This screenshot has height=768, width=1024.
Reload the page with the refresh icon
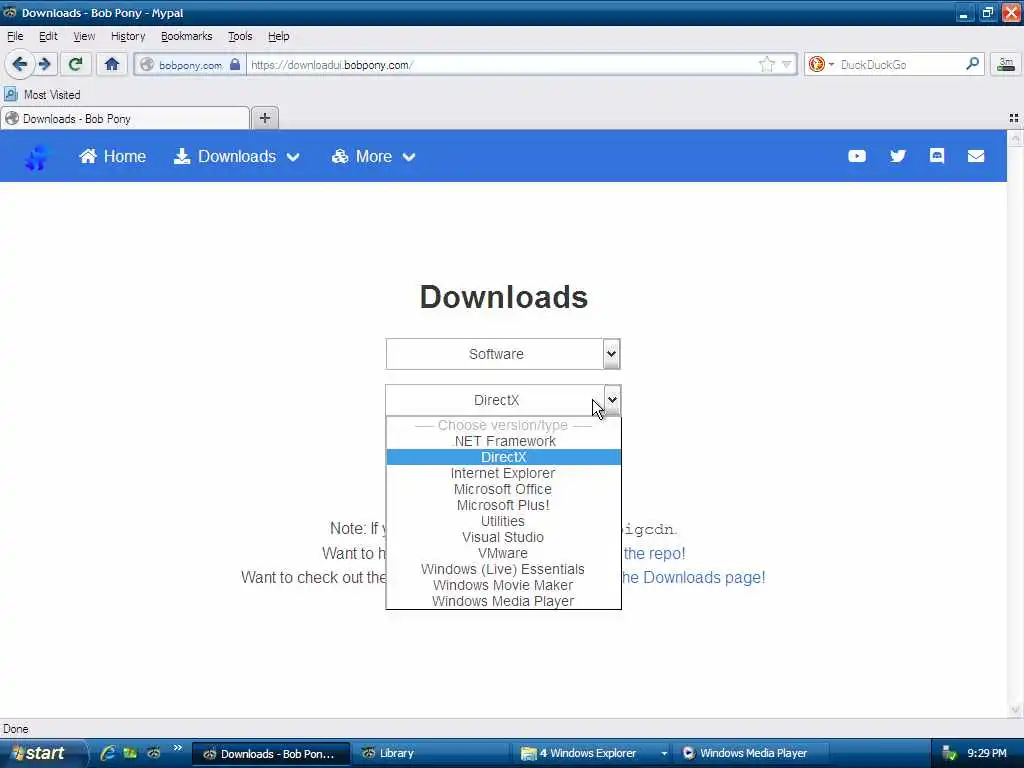tap(76, 64)
